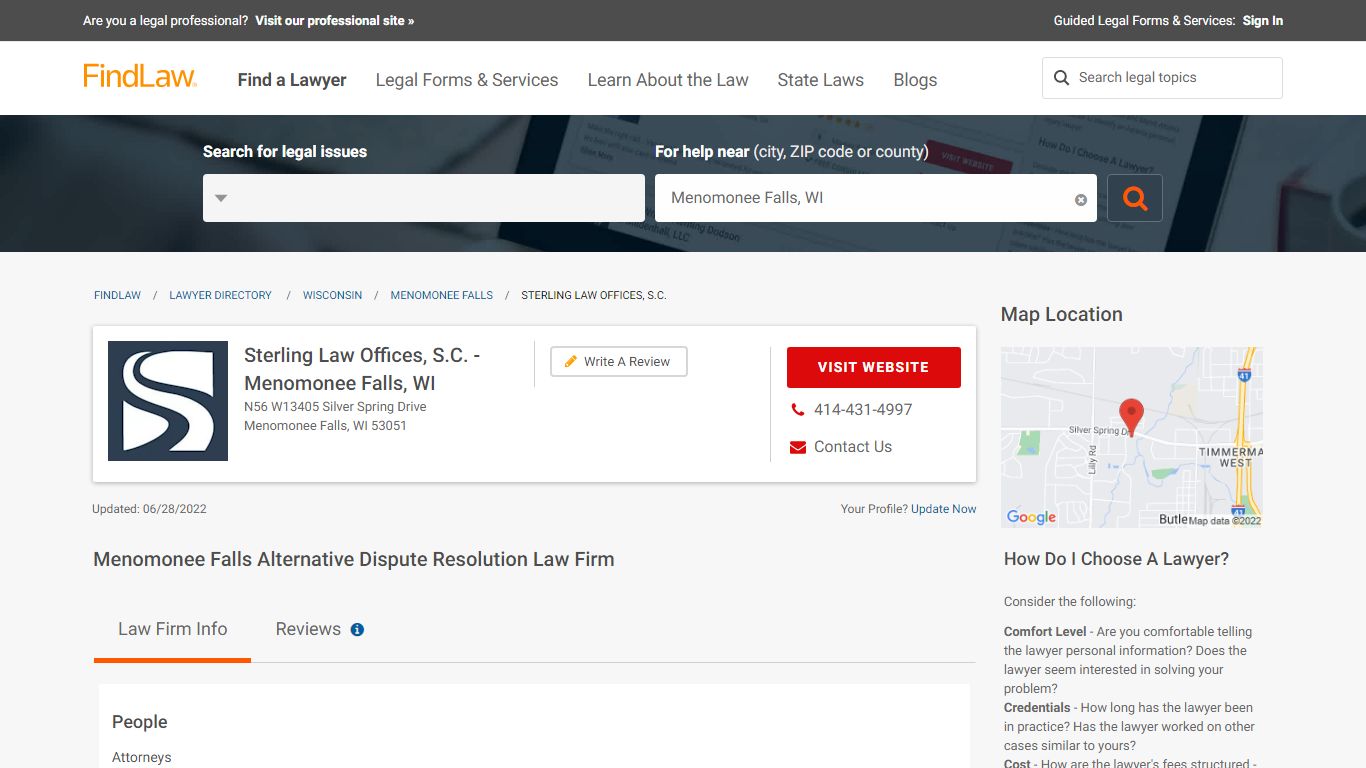Go to the WISCONSIN breadcrumb
The height and width of the screenshot is (768, 1366).
tap(333, 296)
